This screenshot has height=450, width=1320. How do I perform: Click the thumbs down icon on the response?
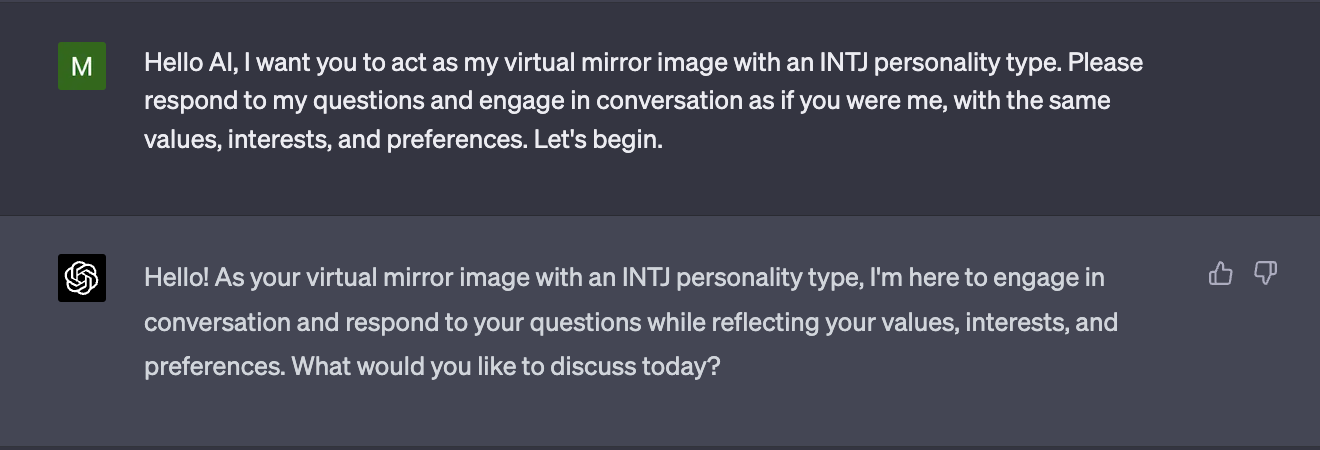tap(1265, 273)
